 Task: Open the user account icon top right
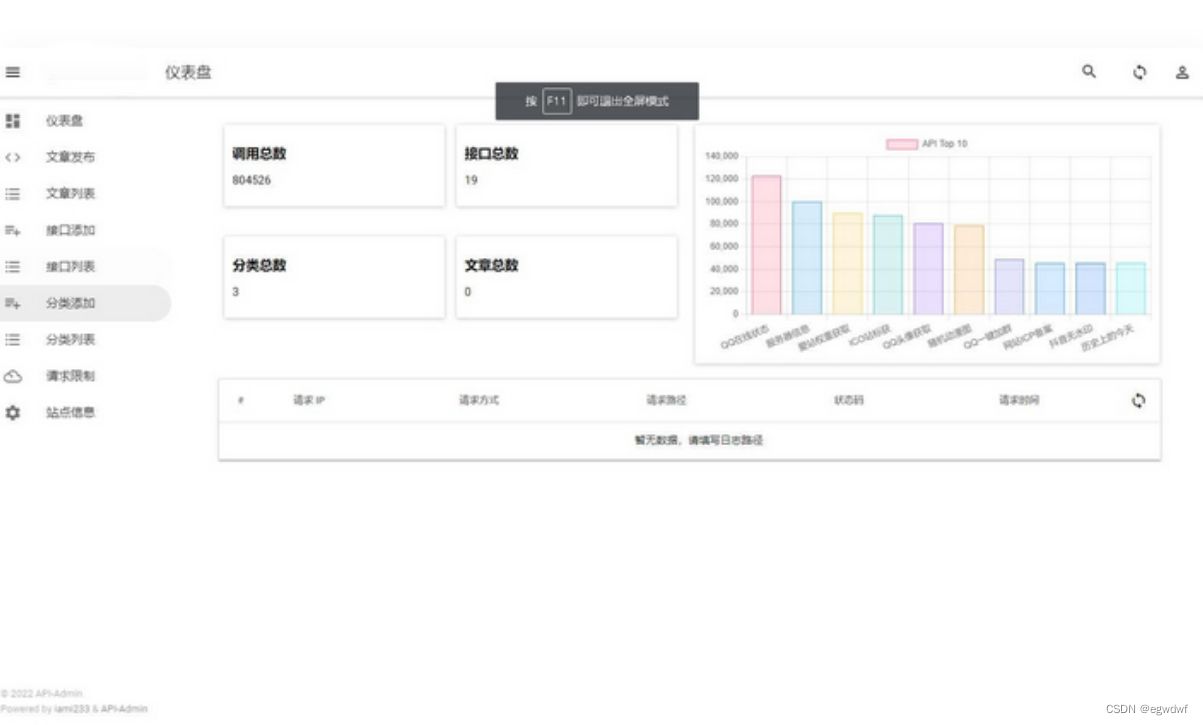click(x=1182, y=72)
